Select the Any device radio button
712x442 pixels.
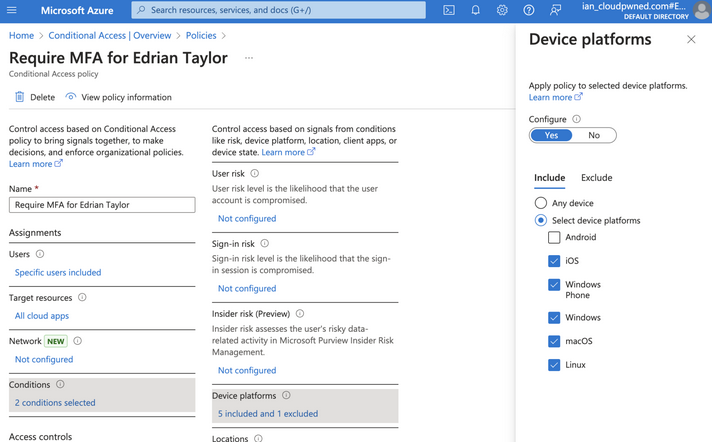pyautogui.click(x=540, y=203)
